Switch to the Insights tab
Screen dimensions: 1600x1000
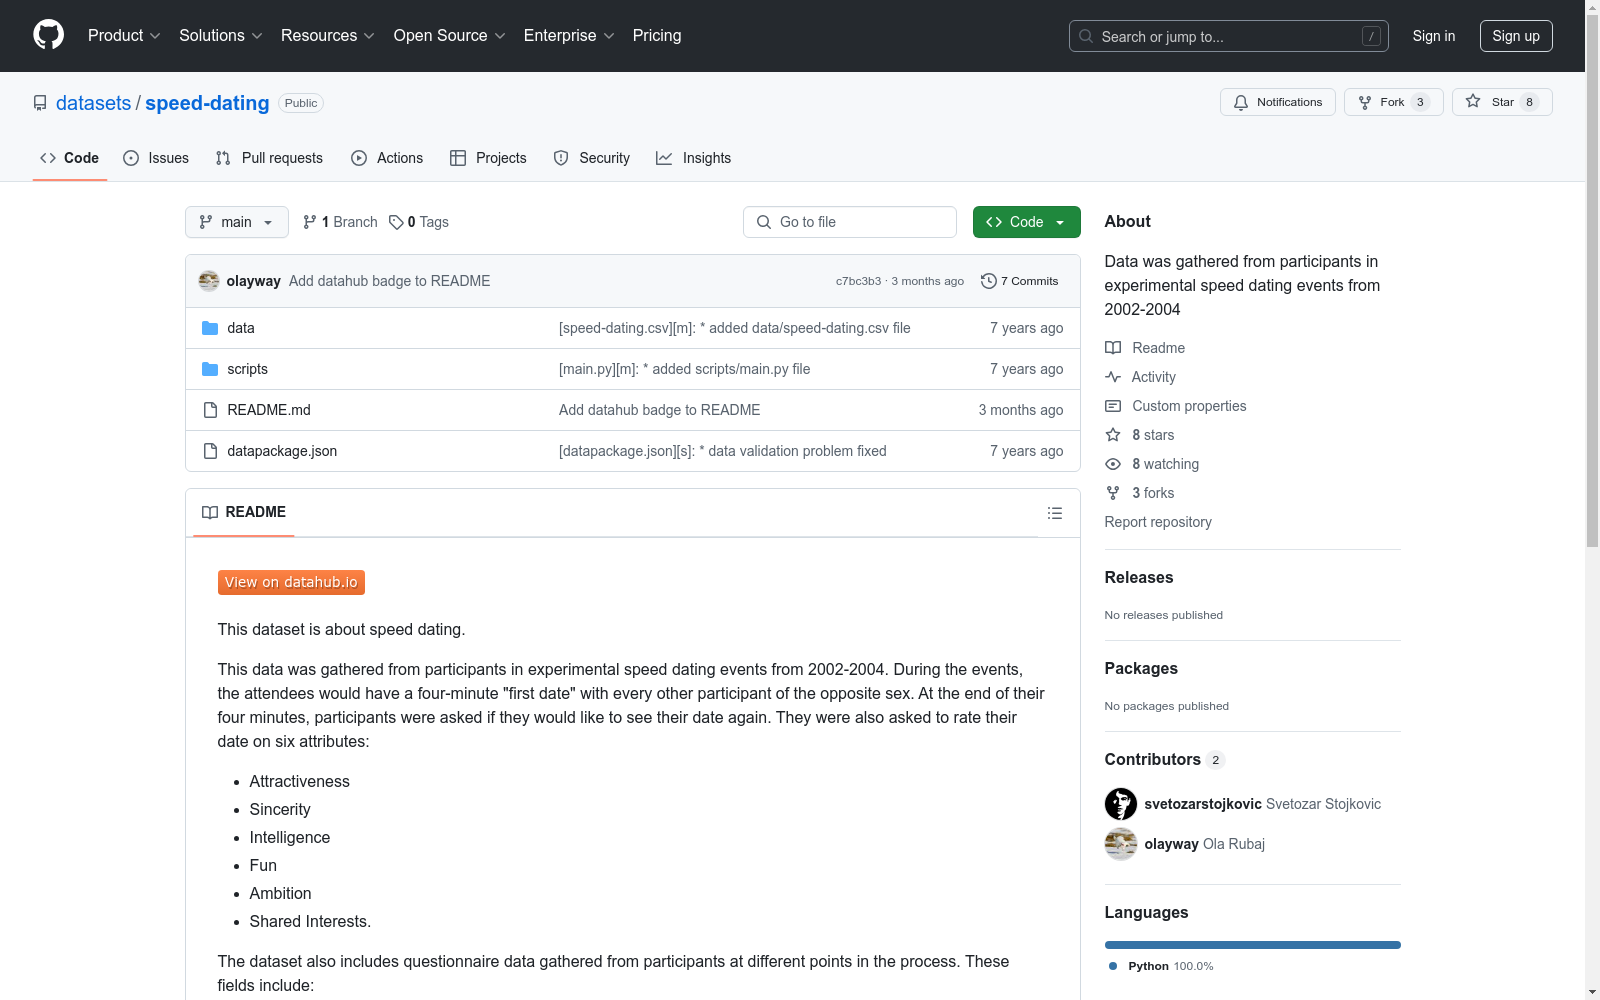coord(694,158)
